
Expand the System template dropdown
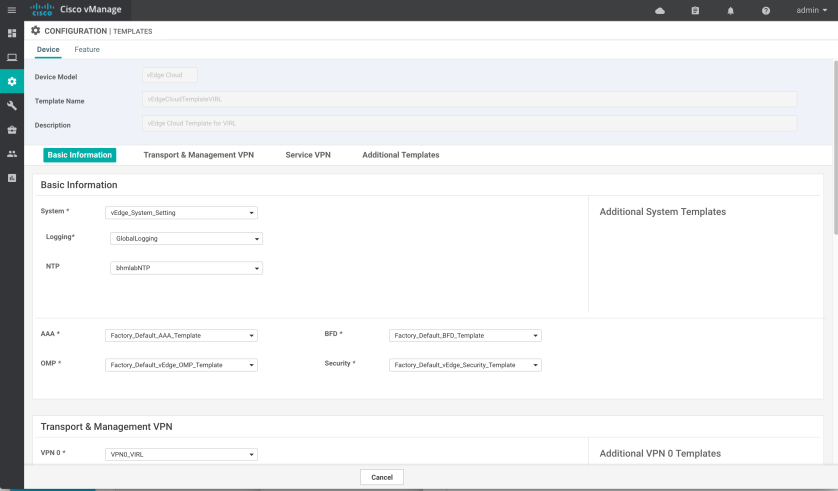[181, 212]
